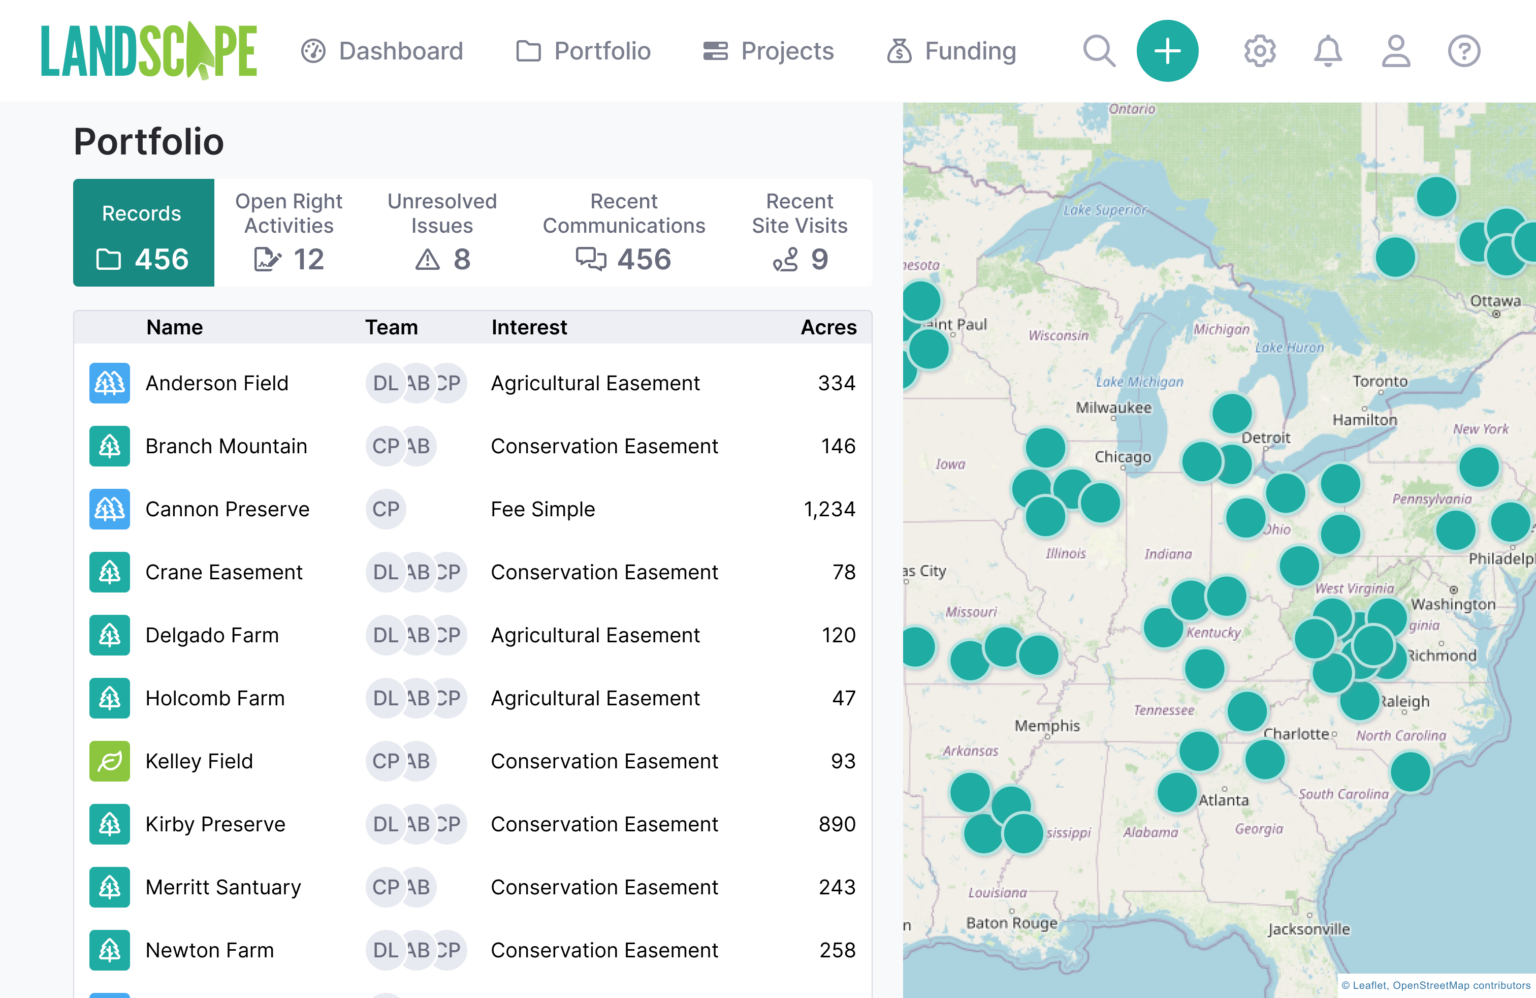Open the help question mark icon
The image size is (1536, 998).
1463,51
